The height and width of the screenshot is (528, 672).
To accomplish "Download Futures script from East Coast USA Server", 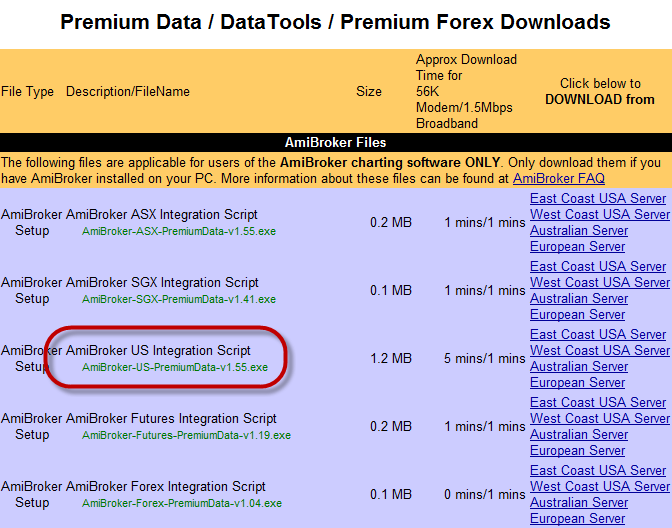I will (598, 402).
